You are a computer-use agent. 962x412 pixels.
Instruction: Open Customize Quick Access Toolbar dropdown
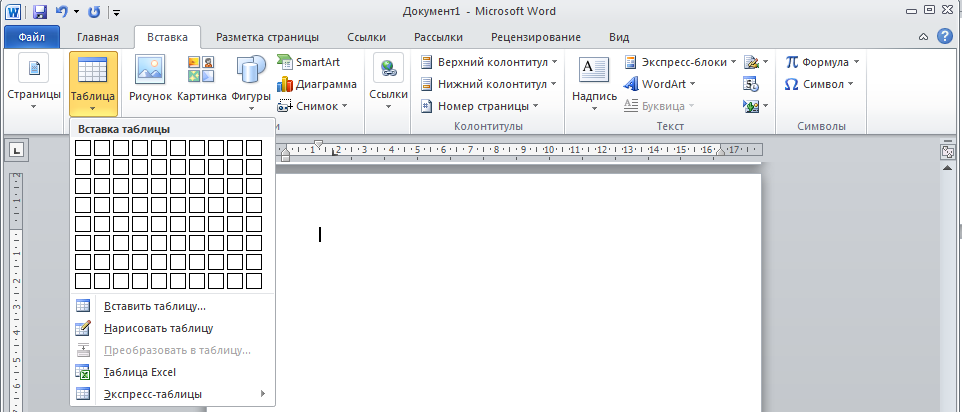pos(117,12)
